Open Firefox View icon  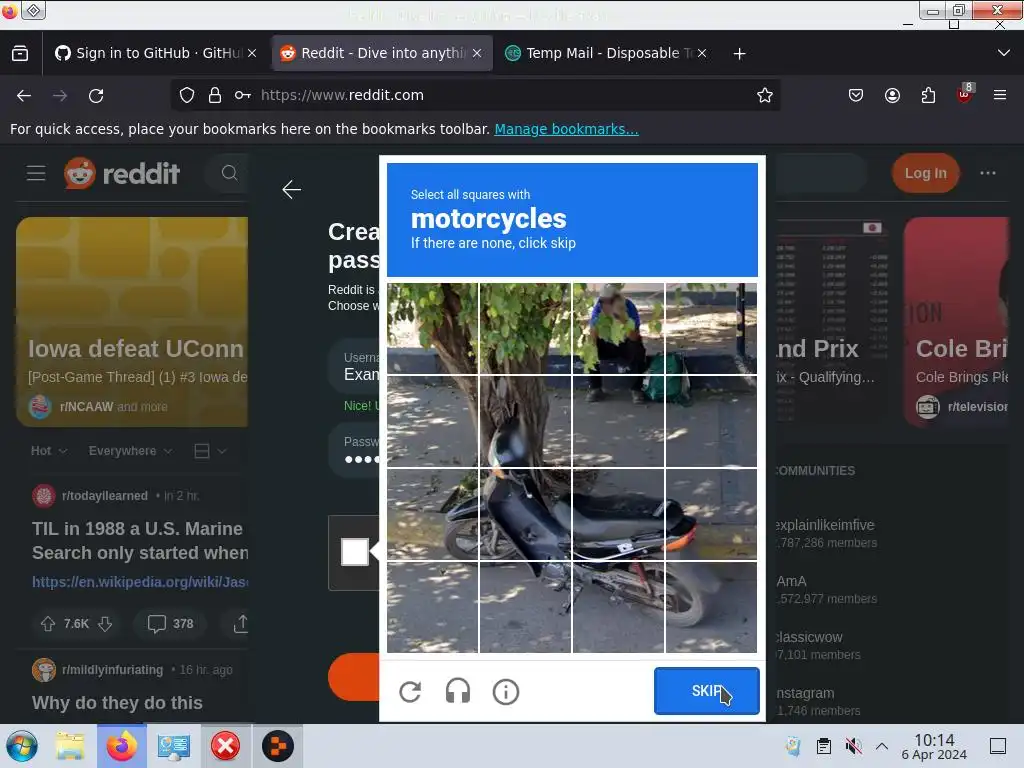20,53
